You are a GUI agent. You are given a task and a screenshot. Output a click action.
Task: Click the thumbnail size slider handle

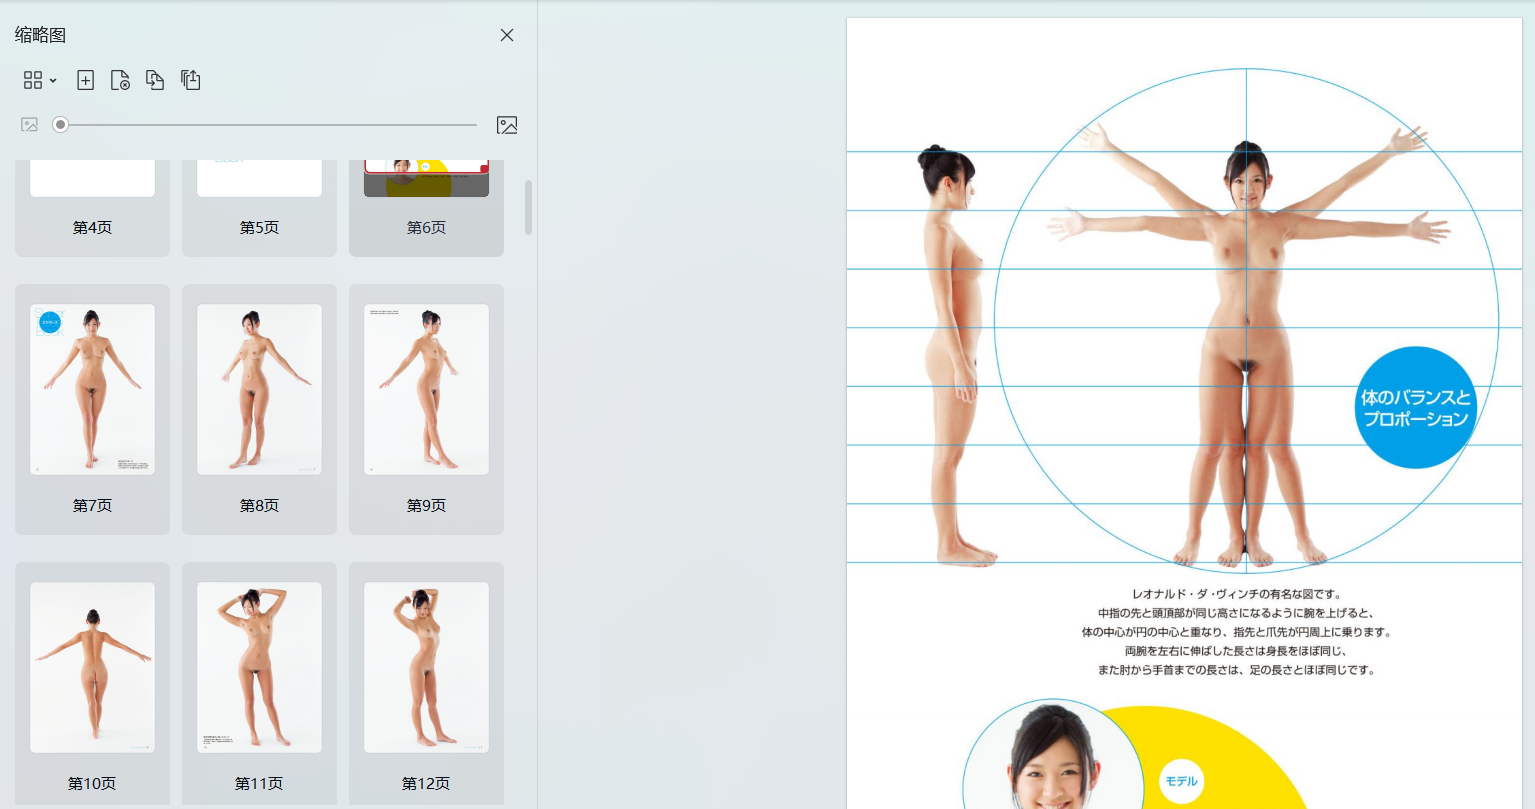pyautogui.click(x=61, y=125)
